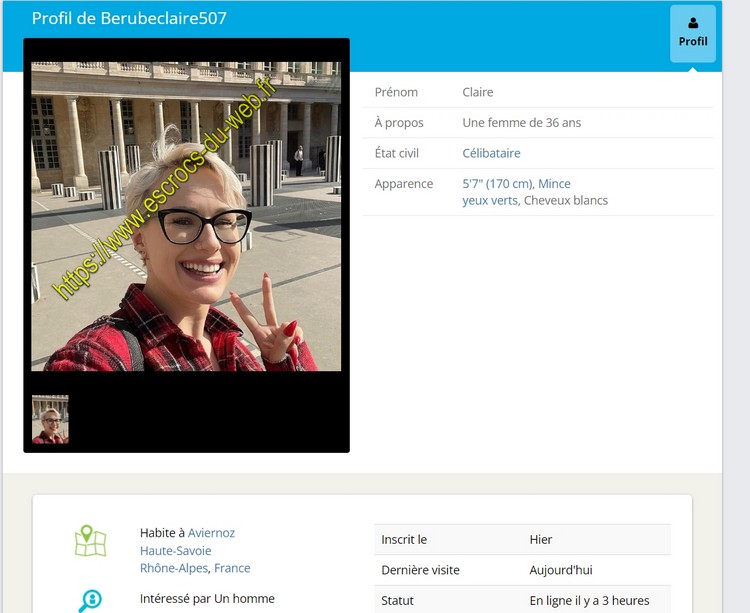Click the Dernière visite value Aujourd'hui
Image resolution: width=750 pixels, height=613 pixels.
point(561,570)
